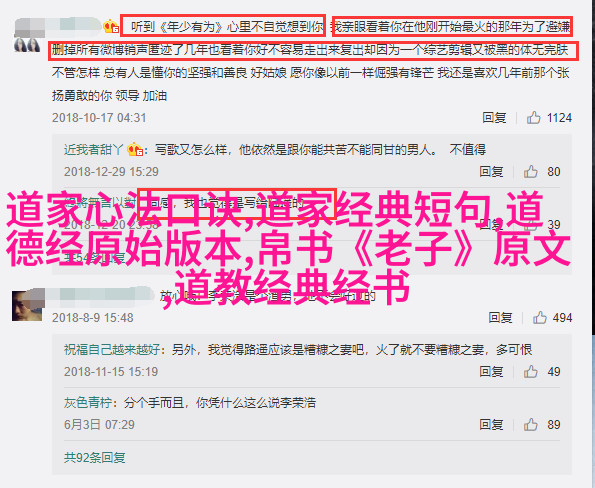Screen dimensions: 595x488
Task: Reply to the comment dated 2018-10-17 04:31
Action: [494, 118]
